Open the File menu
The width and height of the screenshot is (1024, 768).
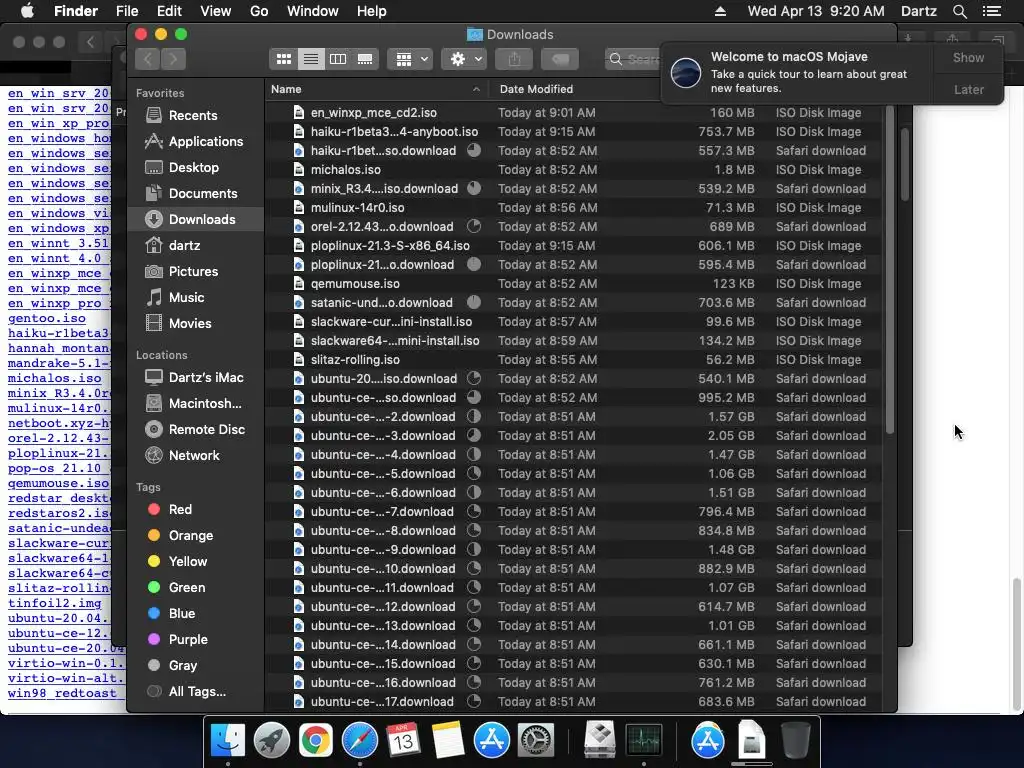tap(127, 11)
